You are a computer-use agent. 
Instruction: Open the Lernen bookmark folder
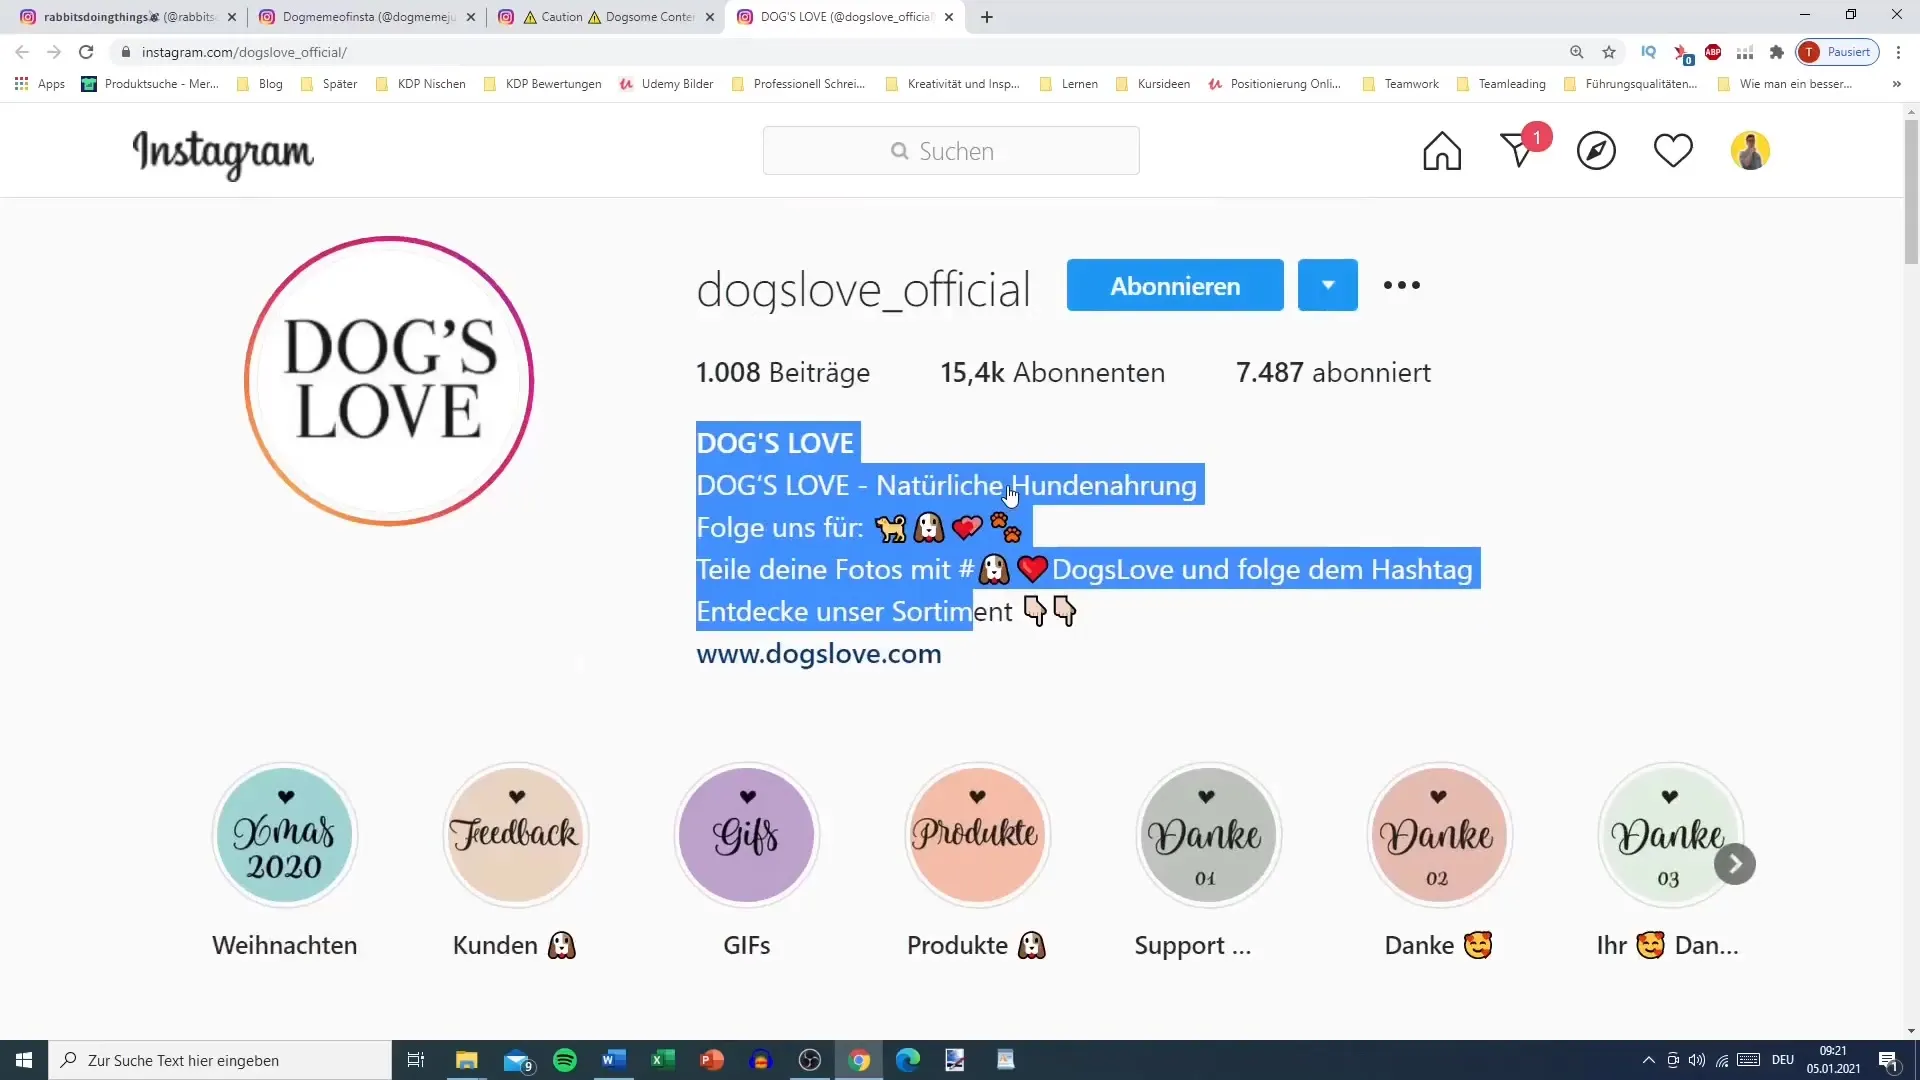(x=1069, y=84)
